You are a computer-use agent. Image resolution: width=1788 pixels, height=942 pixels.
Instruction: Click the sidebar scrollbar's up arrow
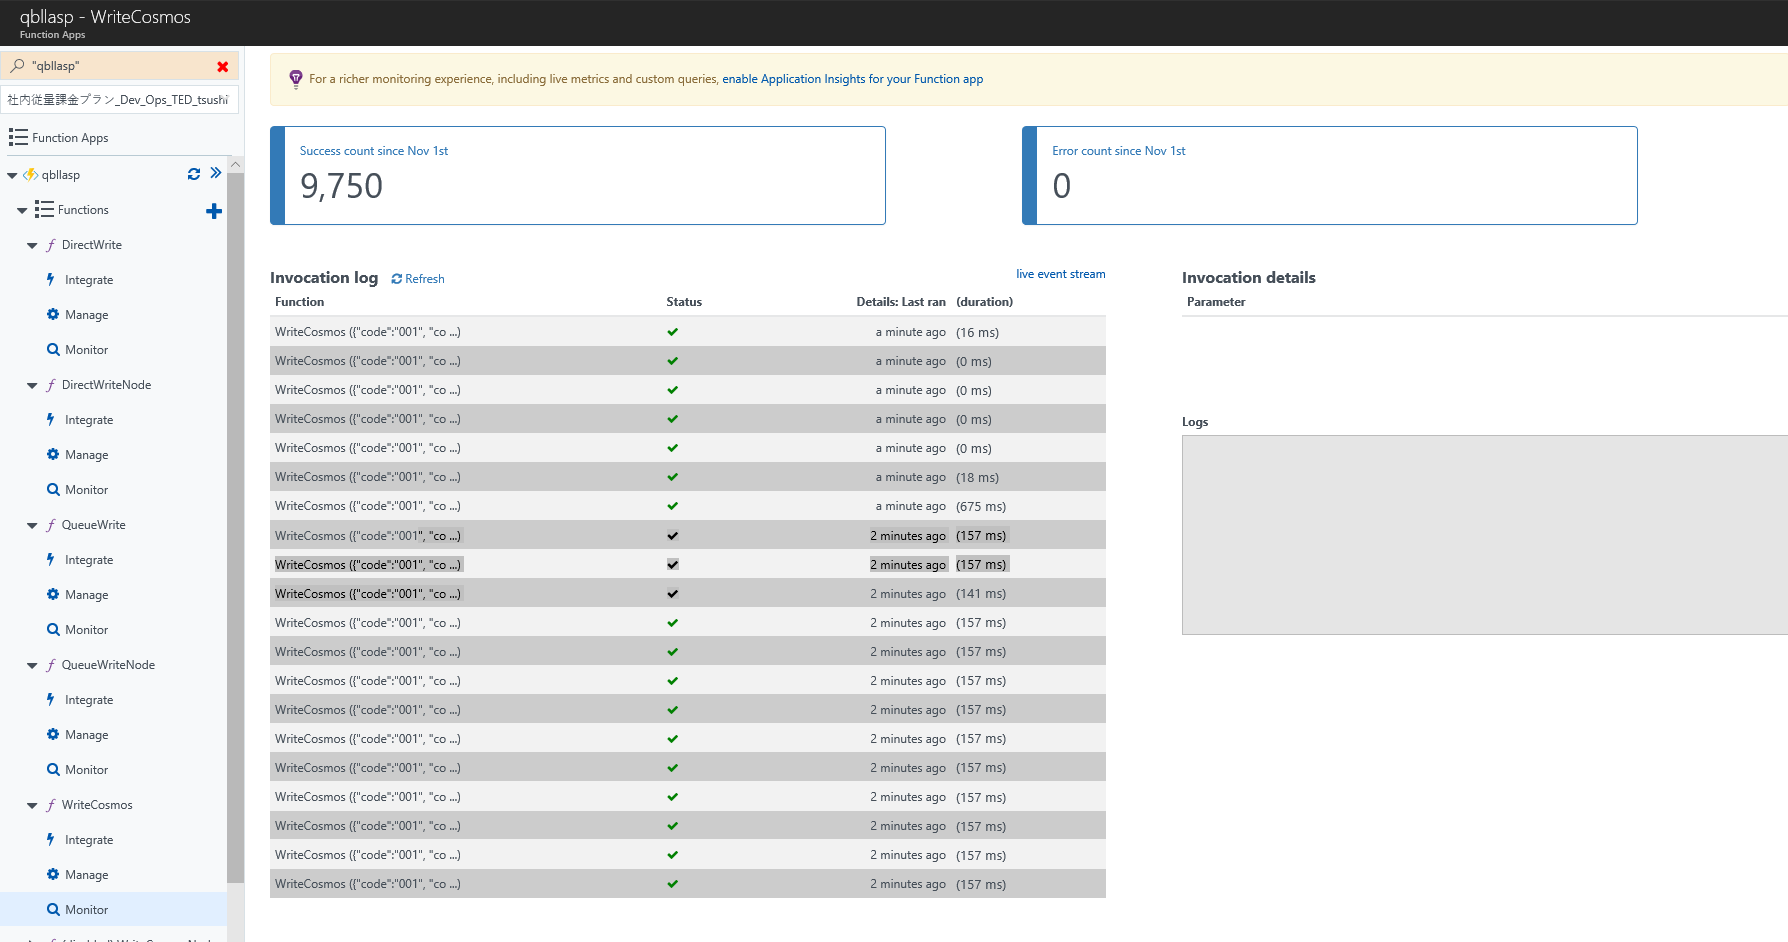(236, 164)
